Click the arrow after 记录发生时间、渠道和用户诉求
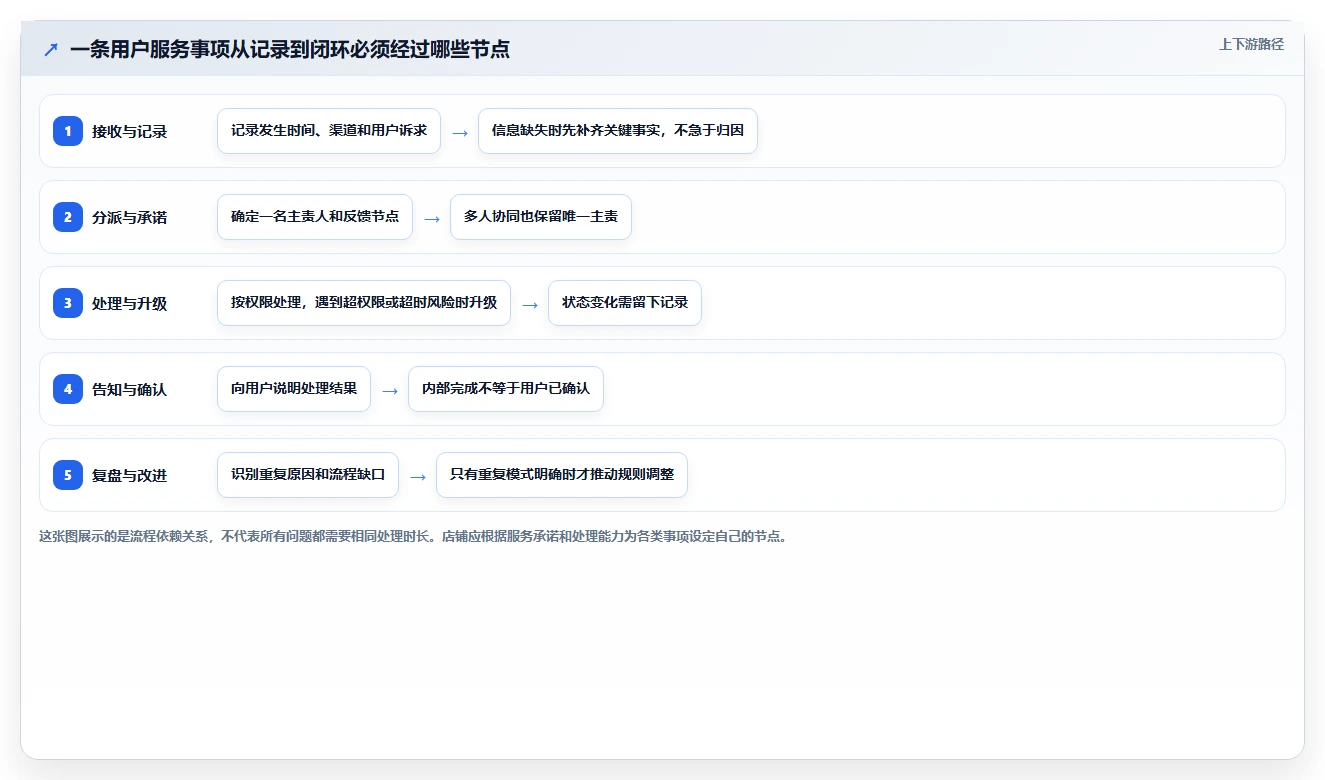This screenshot has height=780, width=1325. [x=460, y=132]
